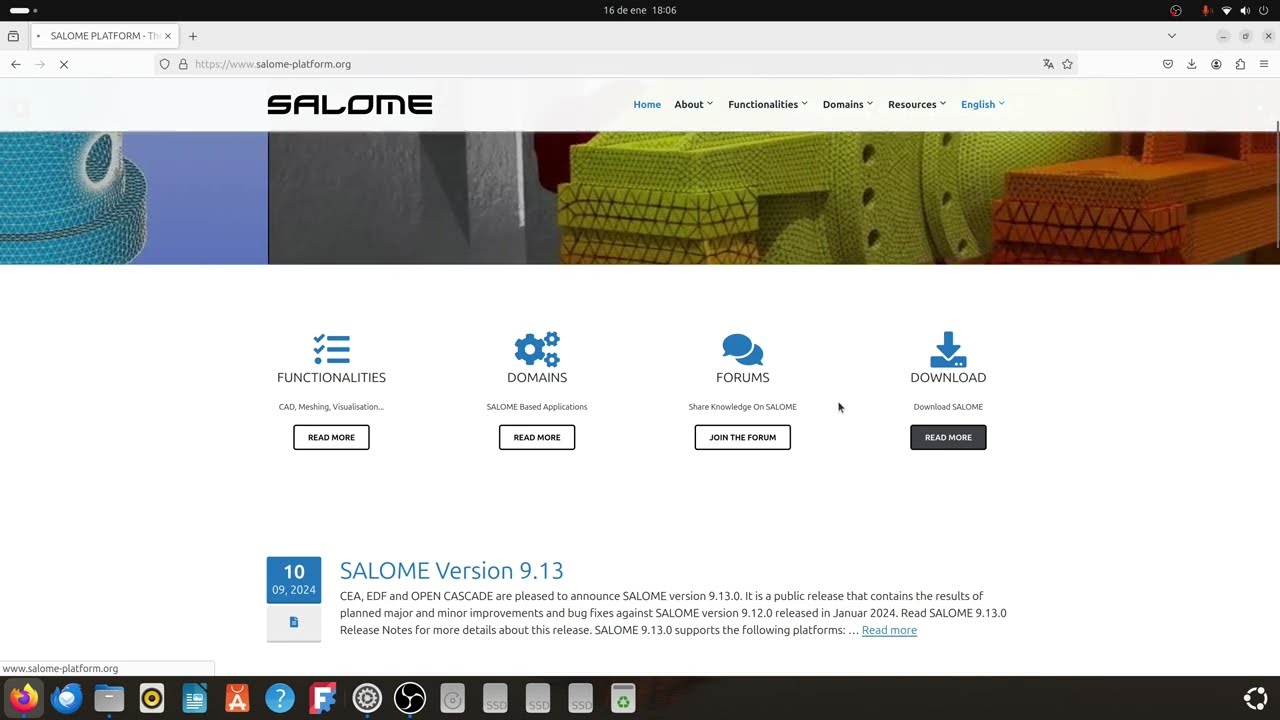
Task: Click the Show Apps Ubuntu logo button
Action: point(1255,698)
